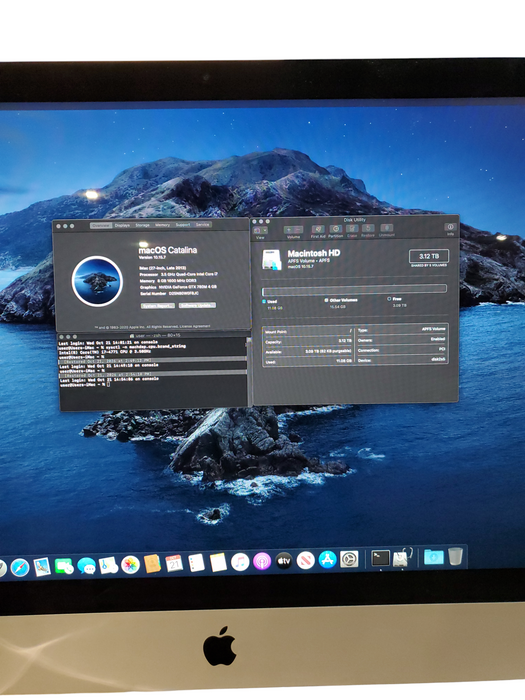This screenshot has width=525, height=700.
Task: Open Contacts in the Dock
Action: [x=152, y=564]
